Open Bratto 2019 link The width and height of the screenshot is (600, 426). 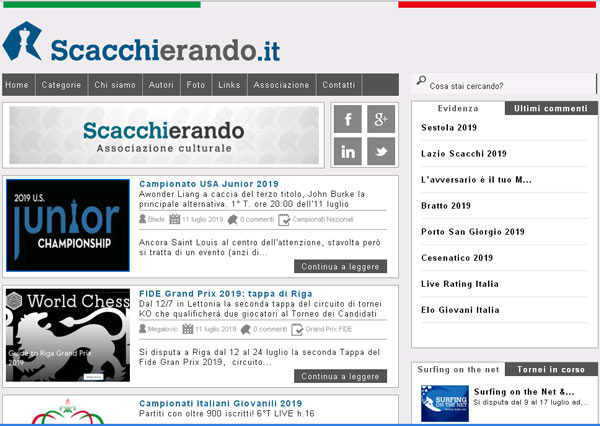[x=446, y=206]
